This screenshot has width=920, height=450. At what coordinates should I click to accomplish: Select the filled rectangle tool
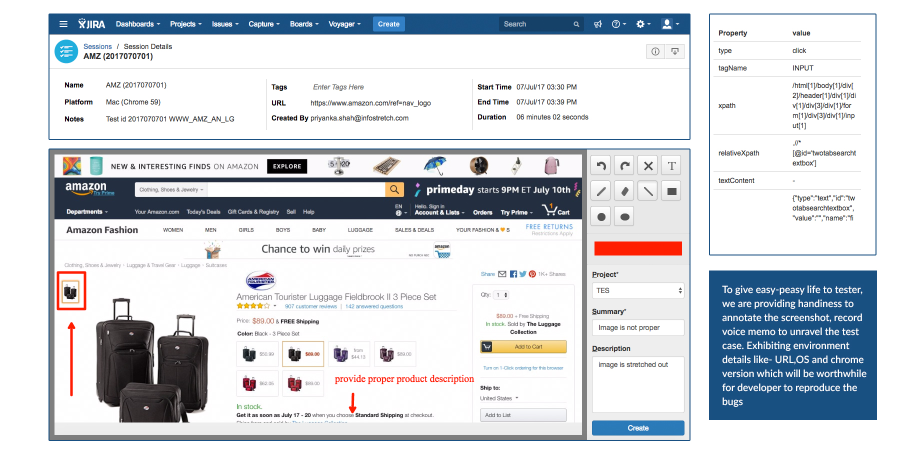click(672, 191)
